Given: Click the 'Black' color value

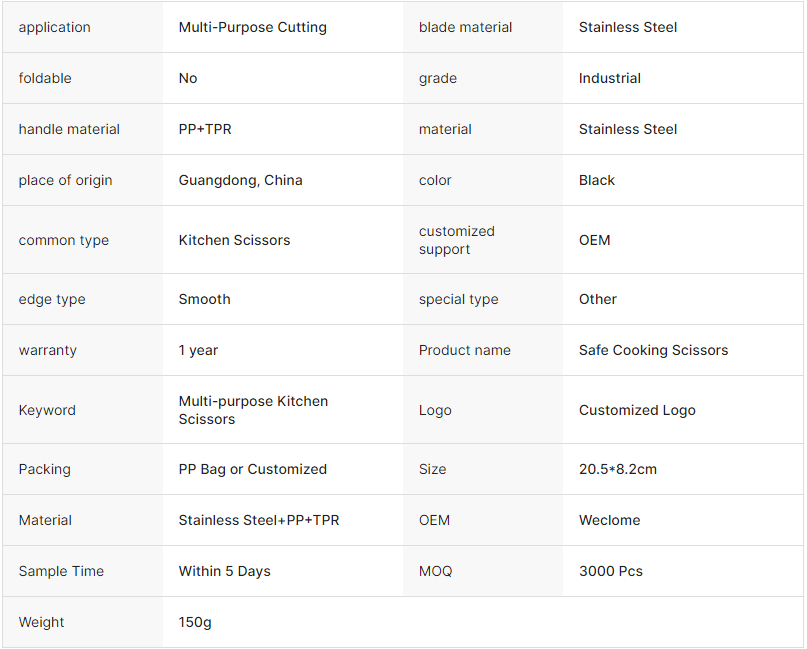Looking at the screenshot, I should click(596, 180).
